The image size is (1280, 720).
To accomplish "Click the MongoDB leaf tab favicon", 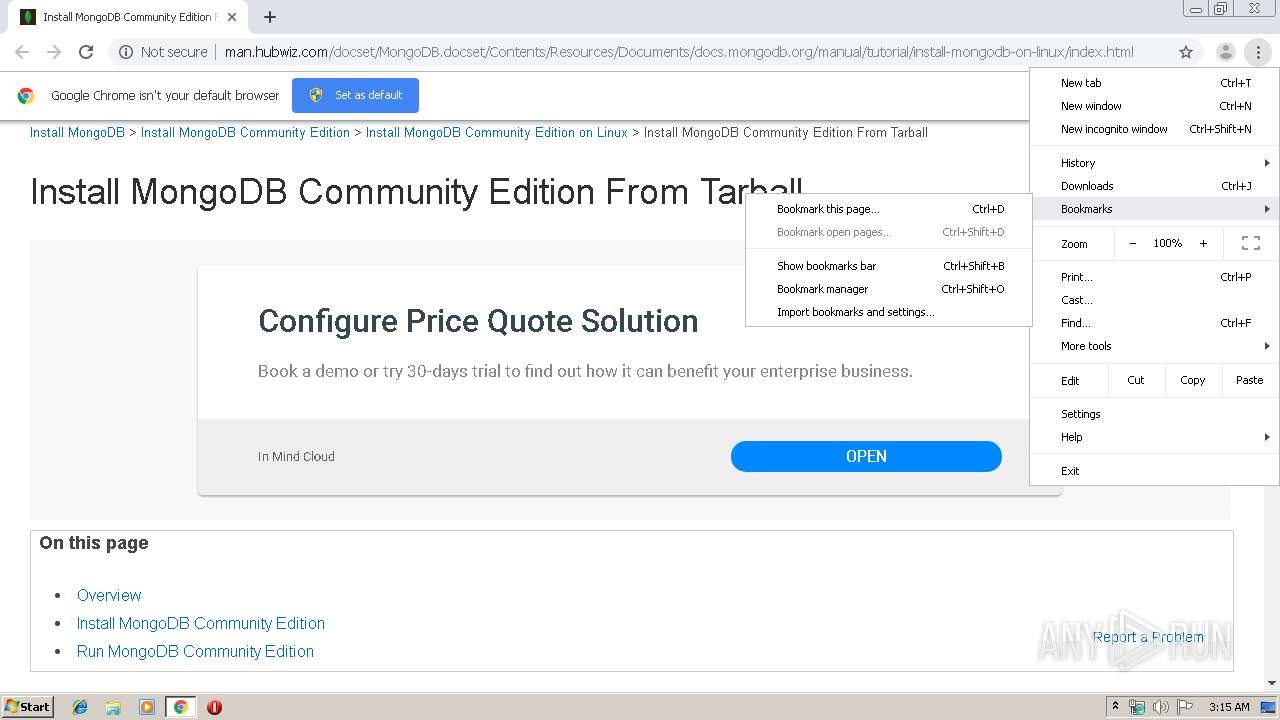I will coord(28,17).
